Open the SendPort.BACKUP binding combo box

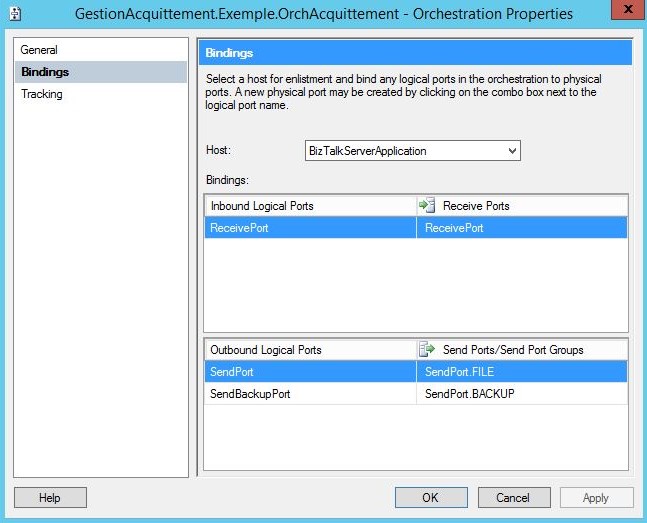click(x=521, y=394)
